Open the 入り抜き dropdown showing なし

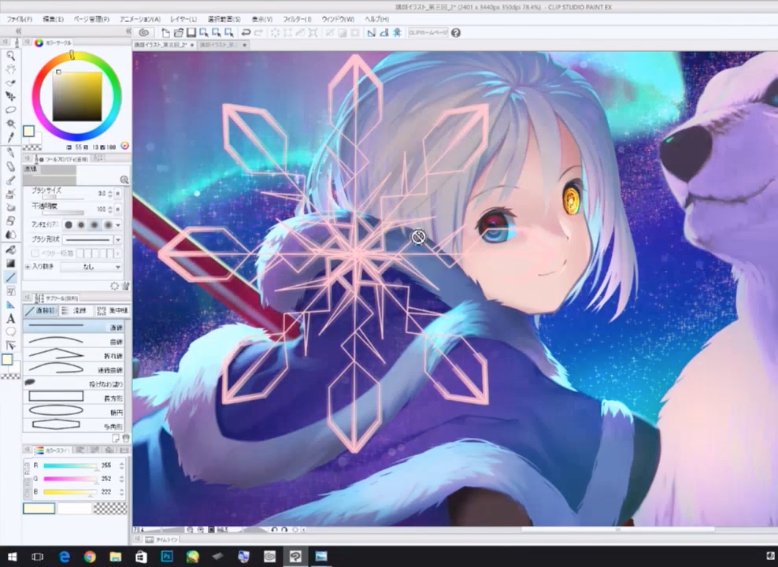pos(91,267)
